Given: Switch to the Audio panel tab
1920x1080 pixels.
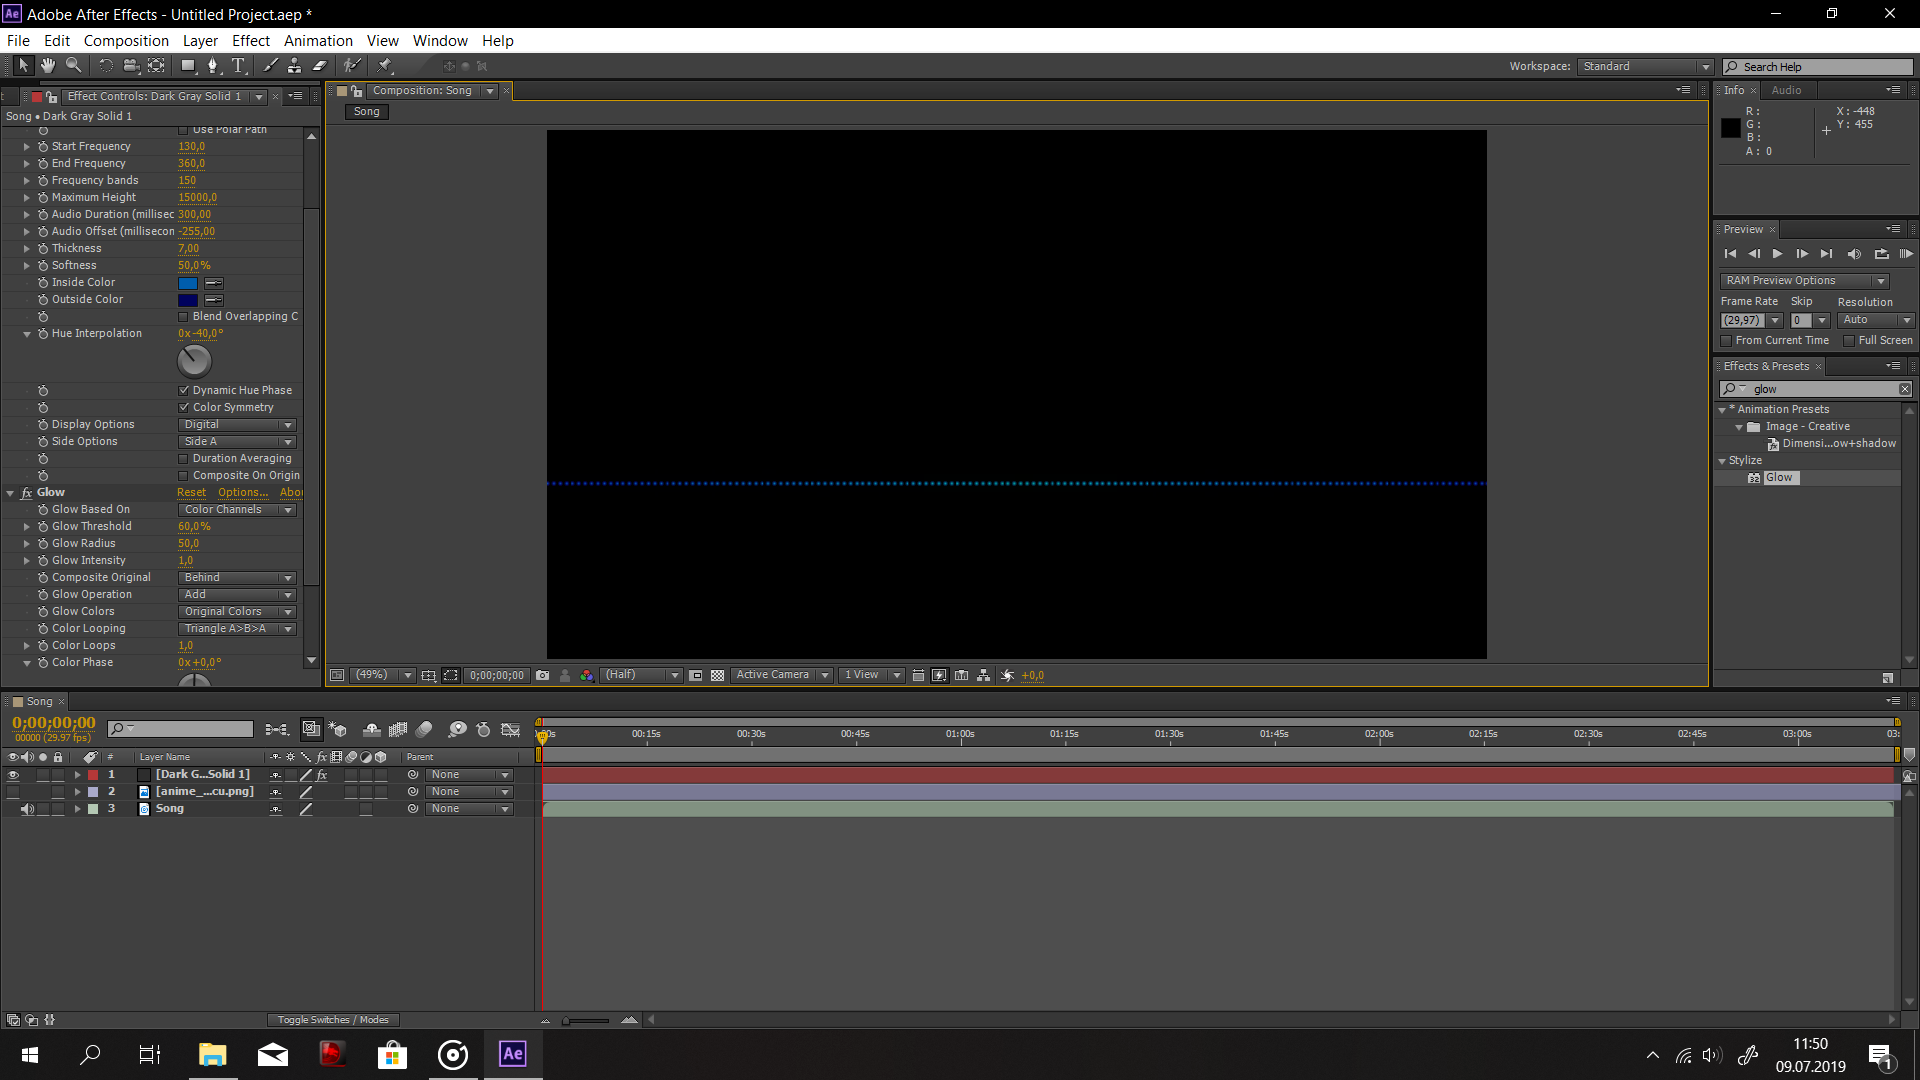Looking at the screenshot, I should point(1786,91).
